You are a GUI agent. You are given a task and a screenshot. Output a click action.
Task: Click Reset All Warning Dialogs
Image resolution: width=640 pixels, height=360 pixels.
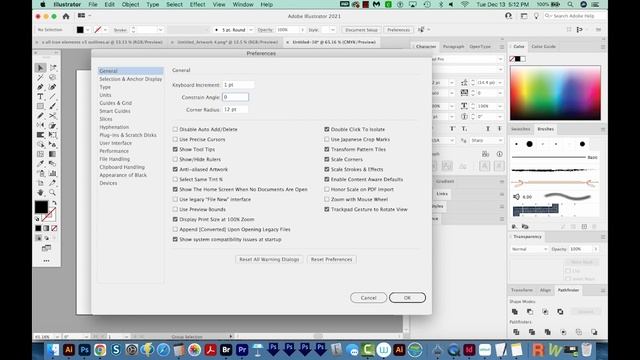tap(269, 260)
